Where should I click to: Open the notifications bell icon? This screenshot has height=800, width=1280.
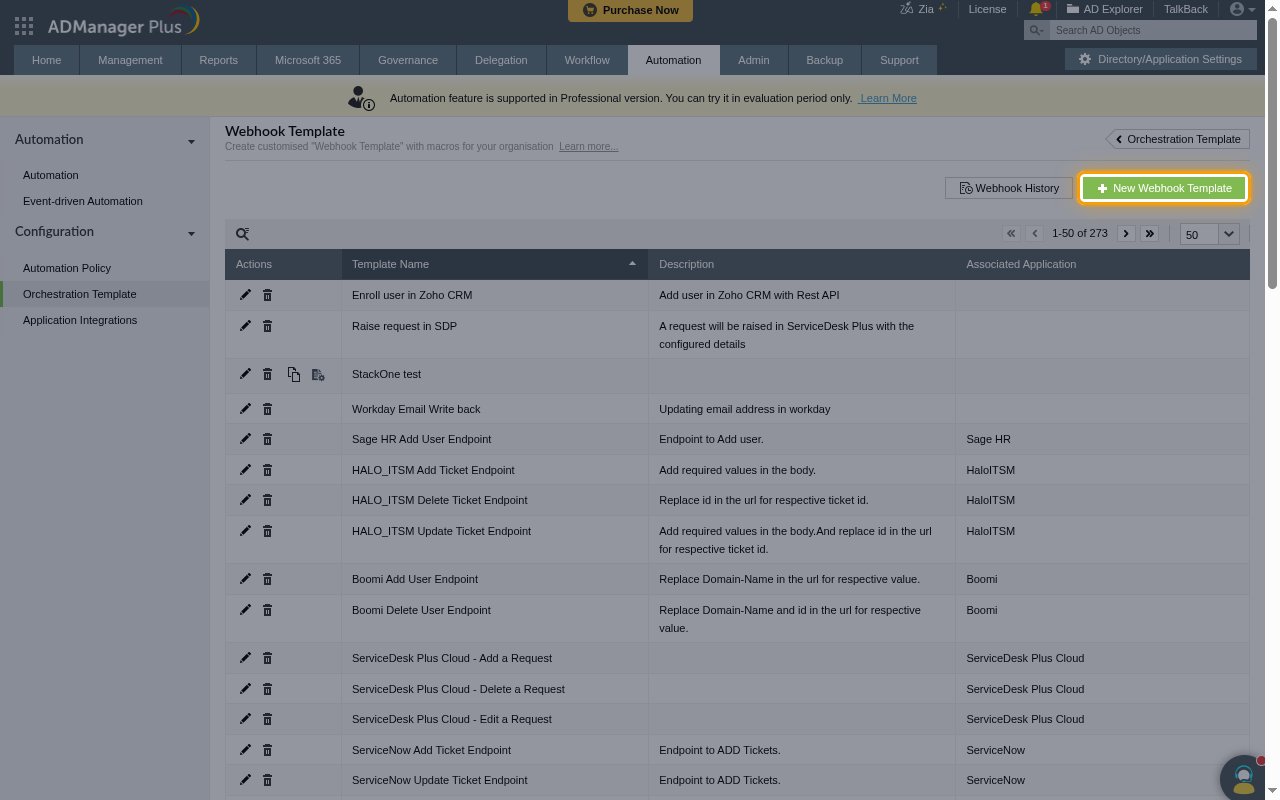click(x=1037, y=9)
